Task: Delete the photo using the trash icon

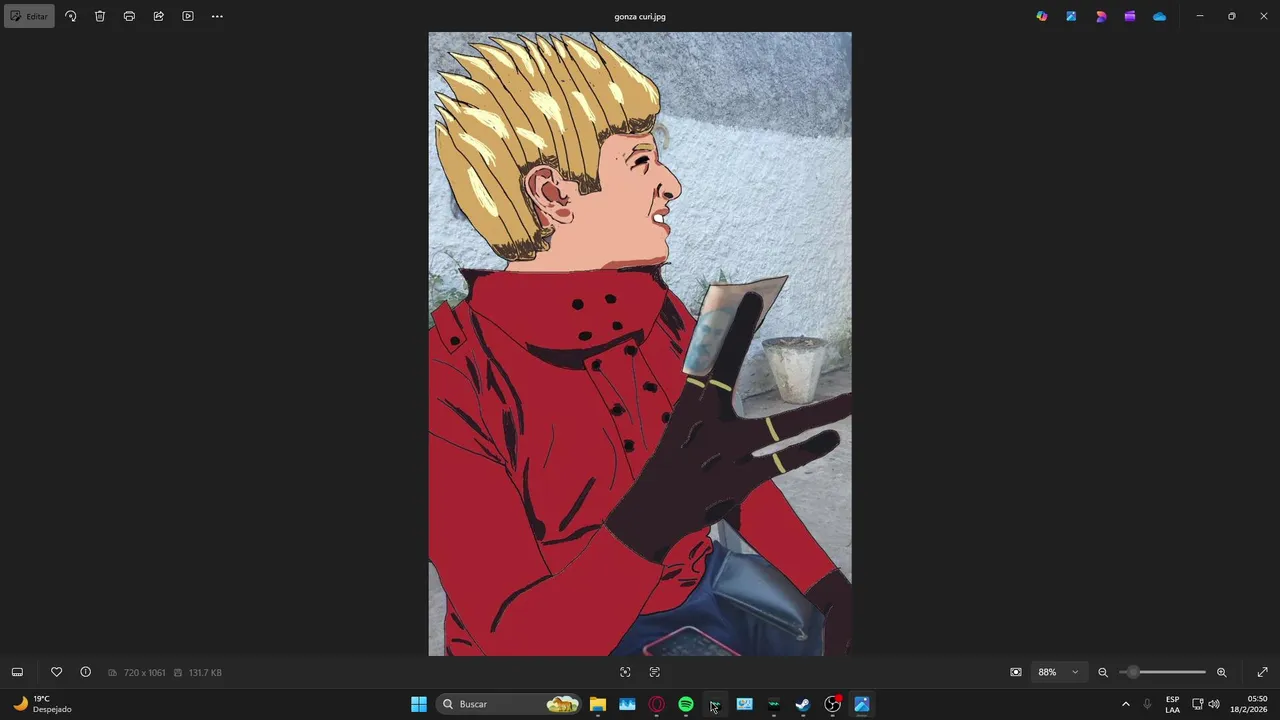Action: pyautogui.click(x=100, y=16)
